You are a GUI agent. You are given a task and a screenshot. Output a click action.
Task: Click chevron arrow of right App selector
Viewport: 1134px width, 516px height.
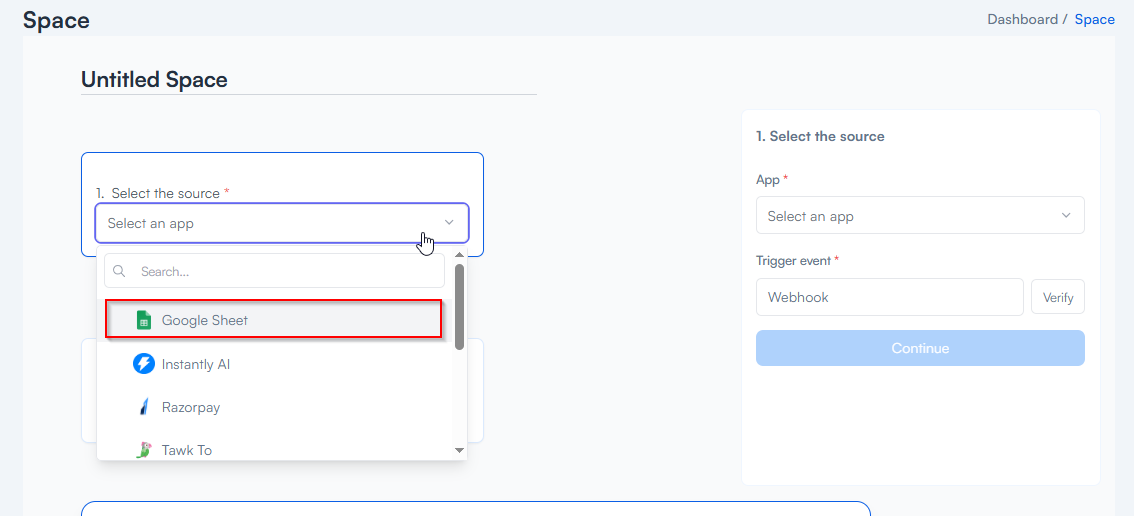(1066, 216)
